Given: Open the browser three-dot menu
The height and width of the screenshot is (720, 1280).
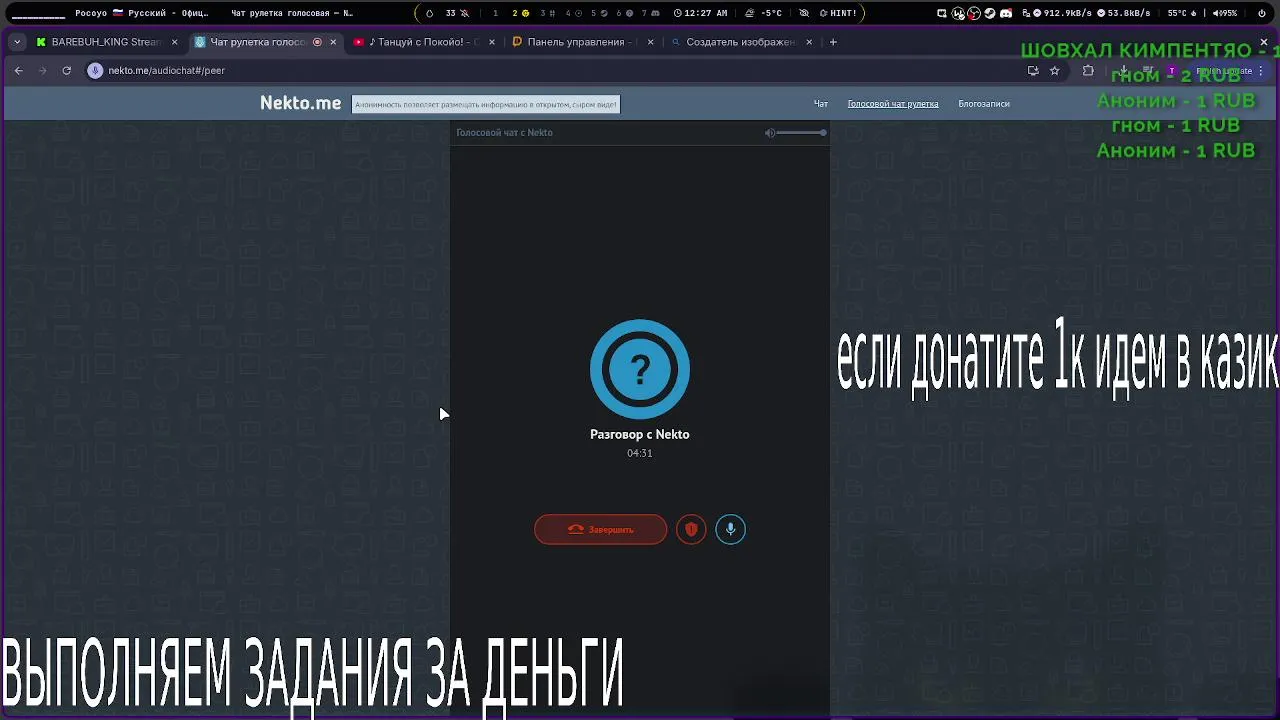Looking at the screenshot, I should pyautogui.click(x=1261, y=71).
